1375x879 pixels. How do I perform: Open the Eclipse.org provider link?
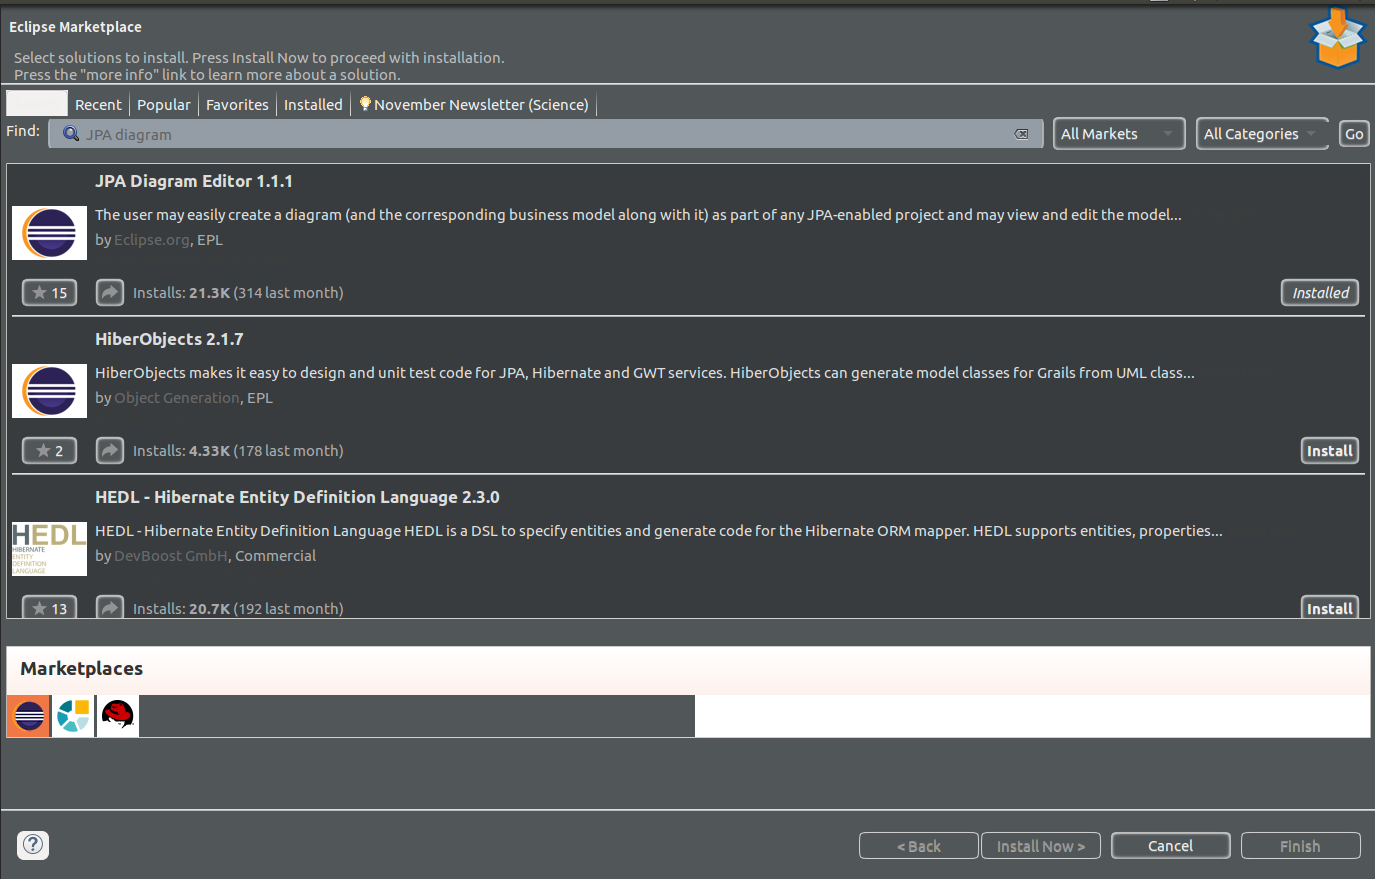coord(151,240)
